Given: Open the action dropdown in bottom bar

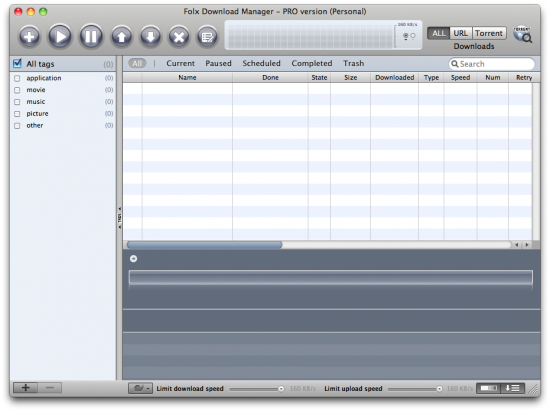Looking at the screenshot, I should click(140, 388).
